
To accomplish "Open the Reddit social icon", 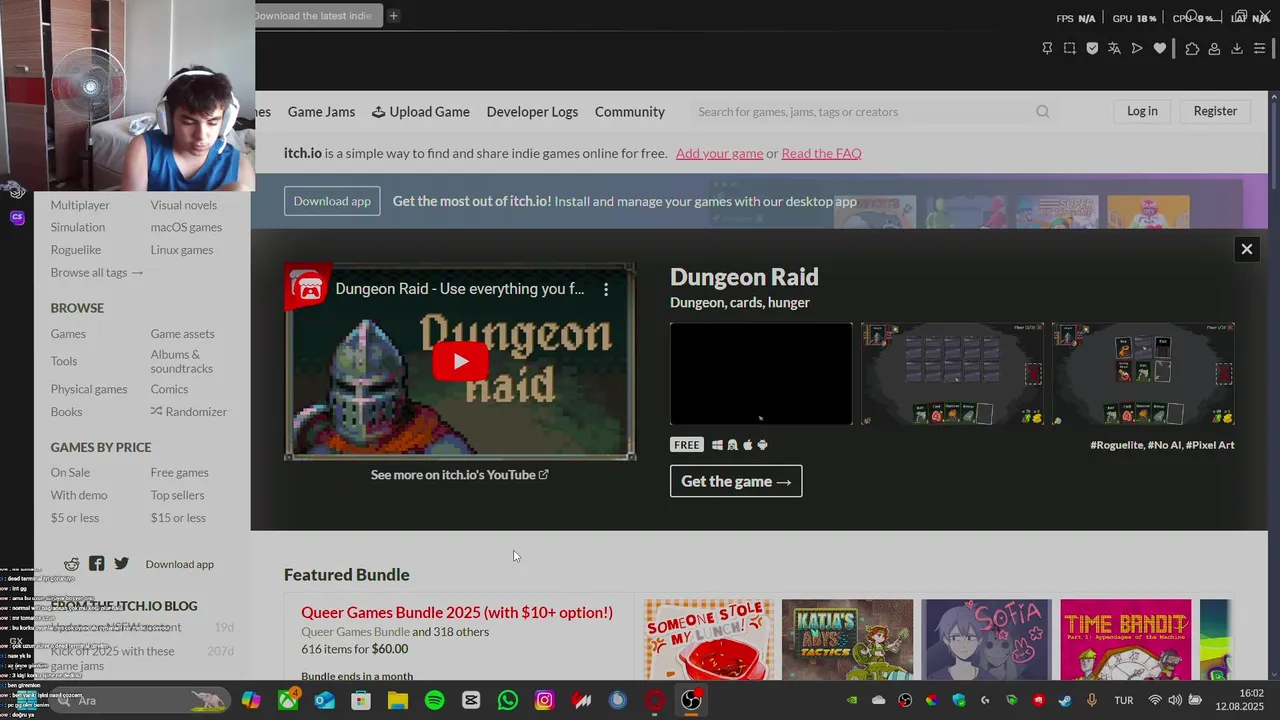I will [x=72, y=564].
